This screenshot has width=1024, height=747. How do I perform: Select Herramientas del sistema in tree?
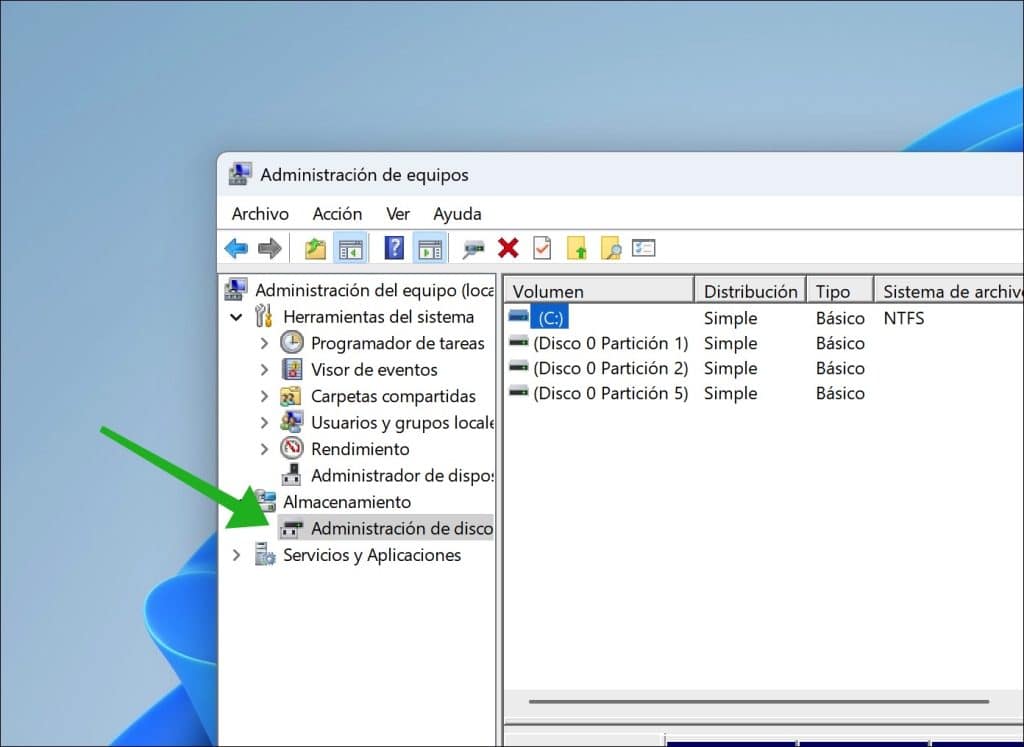pyautogui.click(x=379, y=317)
